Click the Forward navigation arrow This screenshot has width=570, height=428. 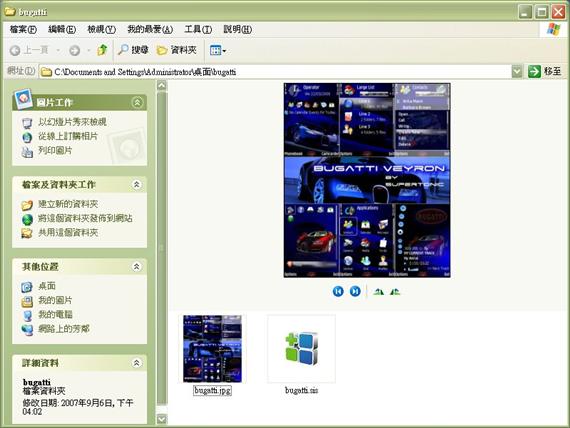[75, 50]
